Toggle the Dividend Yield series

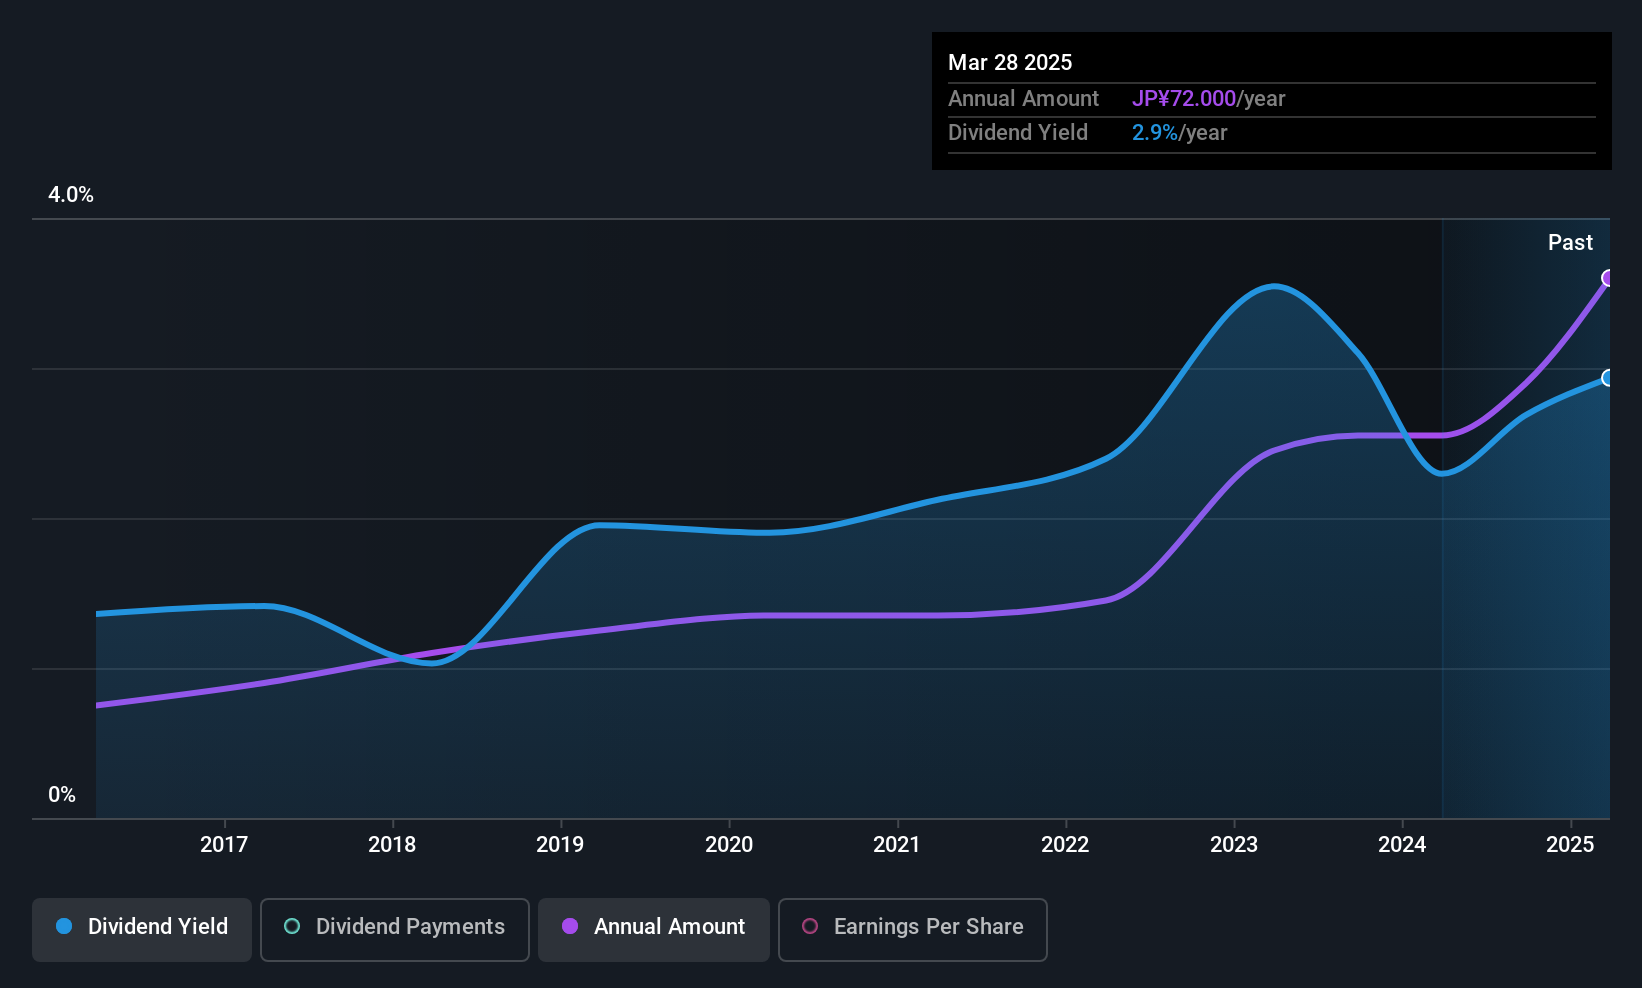142,930
